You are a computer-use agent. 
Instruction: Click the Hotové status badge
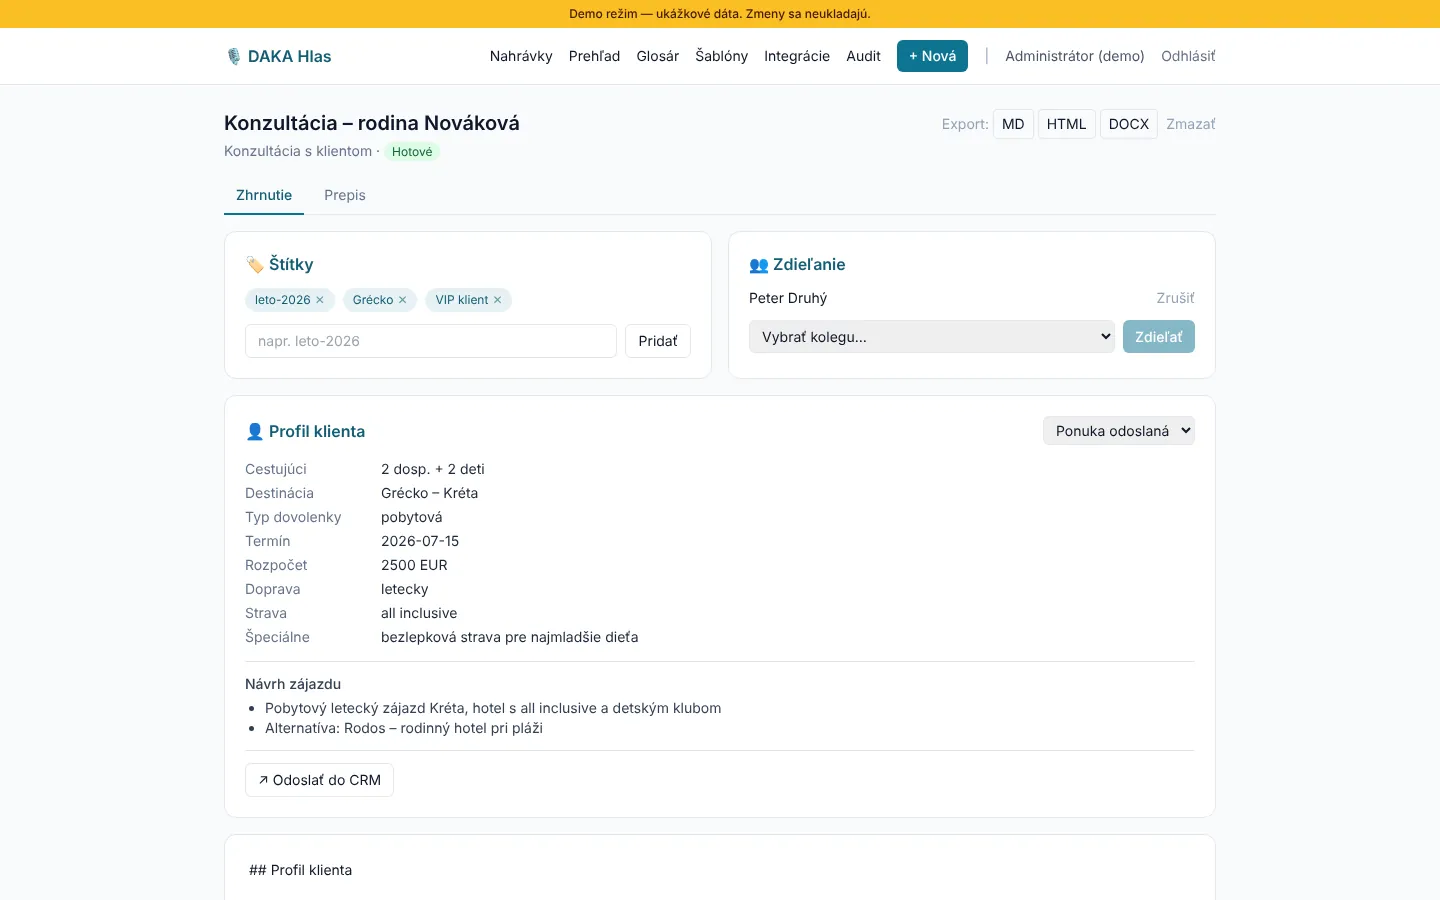click(412, 152)
